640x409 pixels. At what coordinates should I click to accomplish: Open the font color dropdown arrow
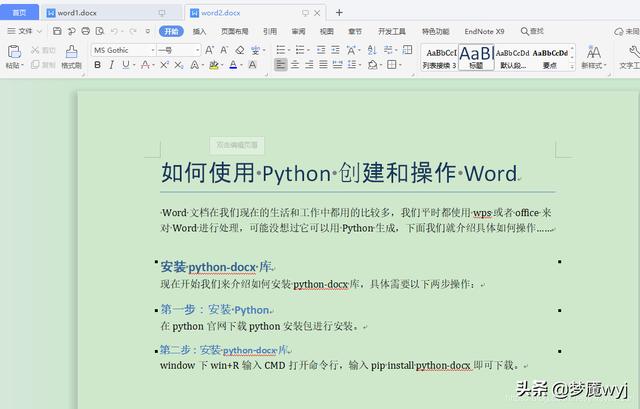(242, 65)
